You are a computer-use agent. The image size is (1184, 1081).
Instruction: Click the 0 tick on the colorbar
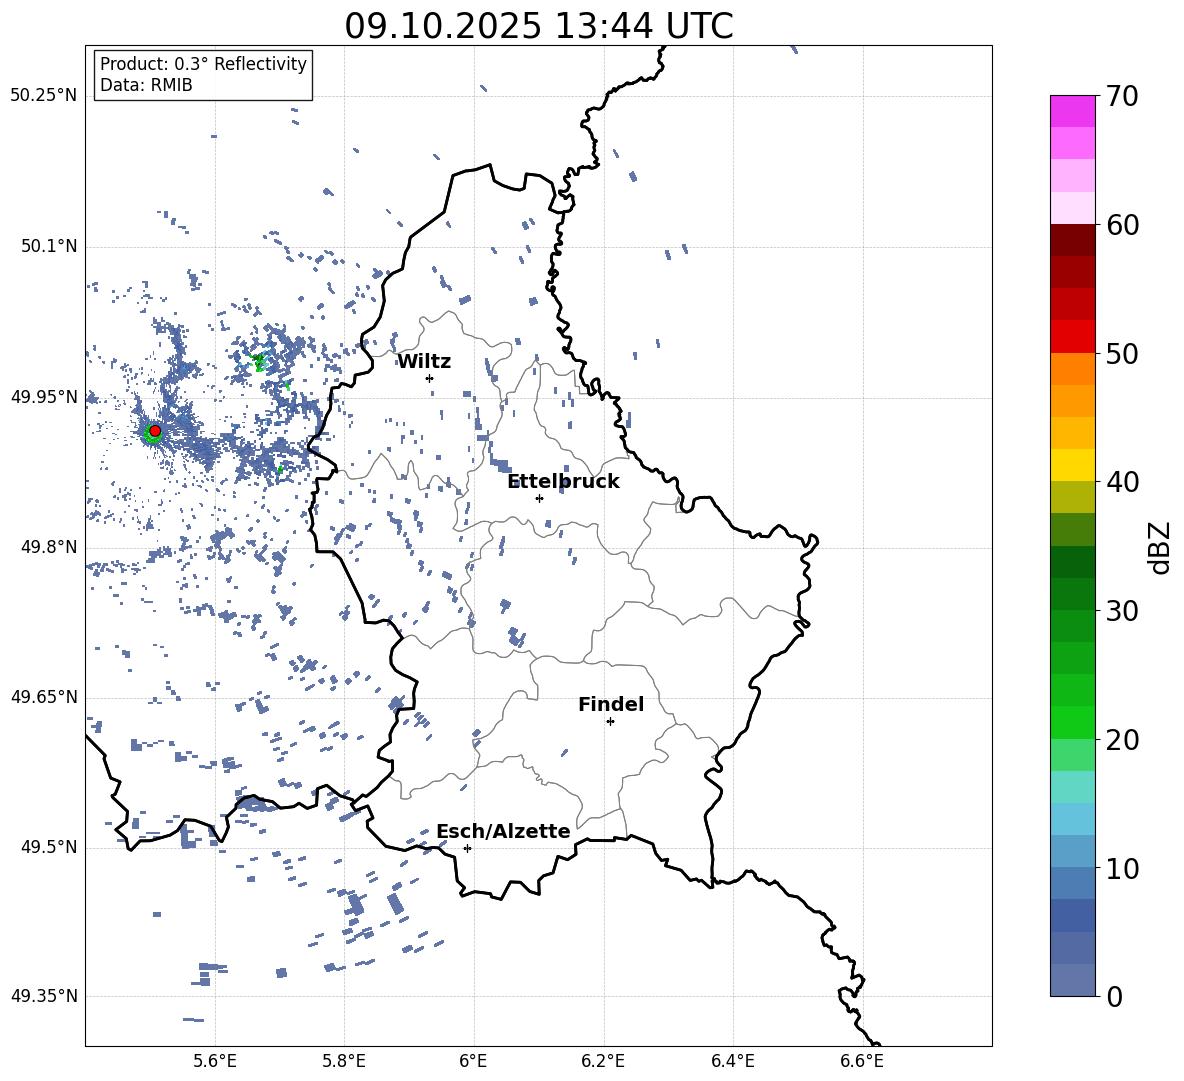pyautogui.click(x=1114, y=996)
